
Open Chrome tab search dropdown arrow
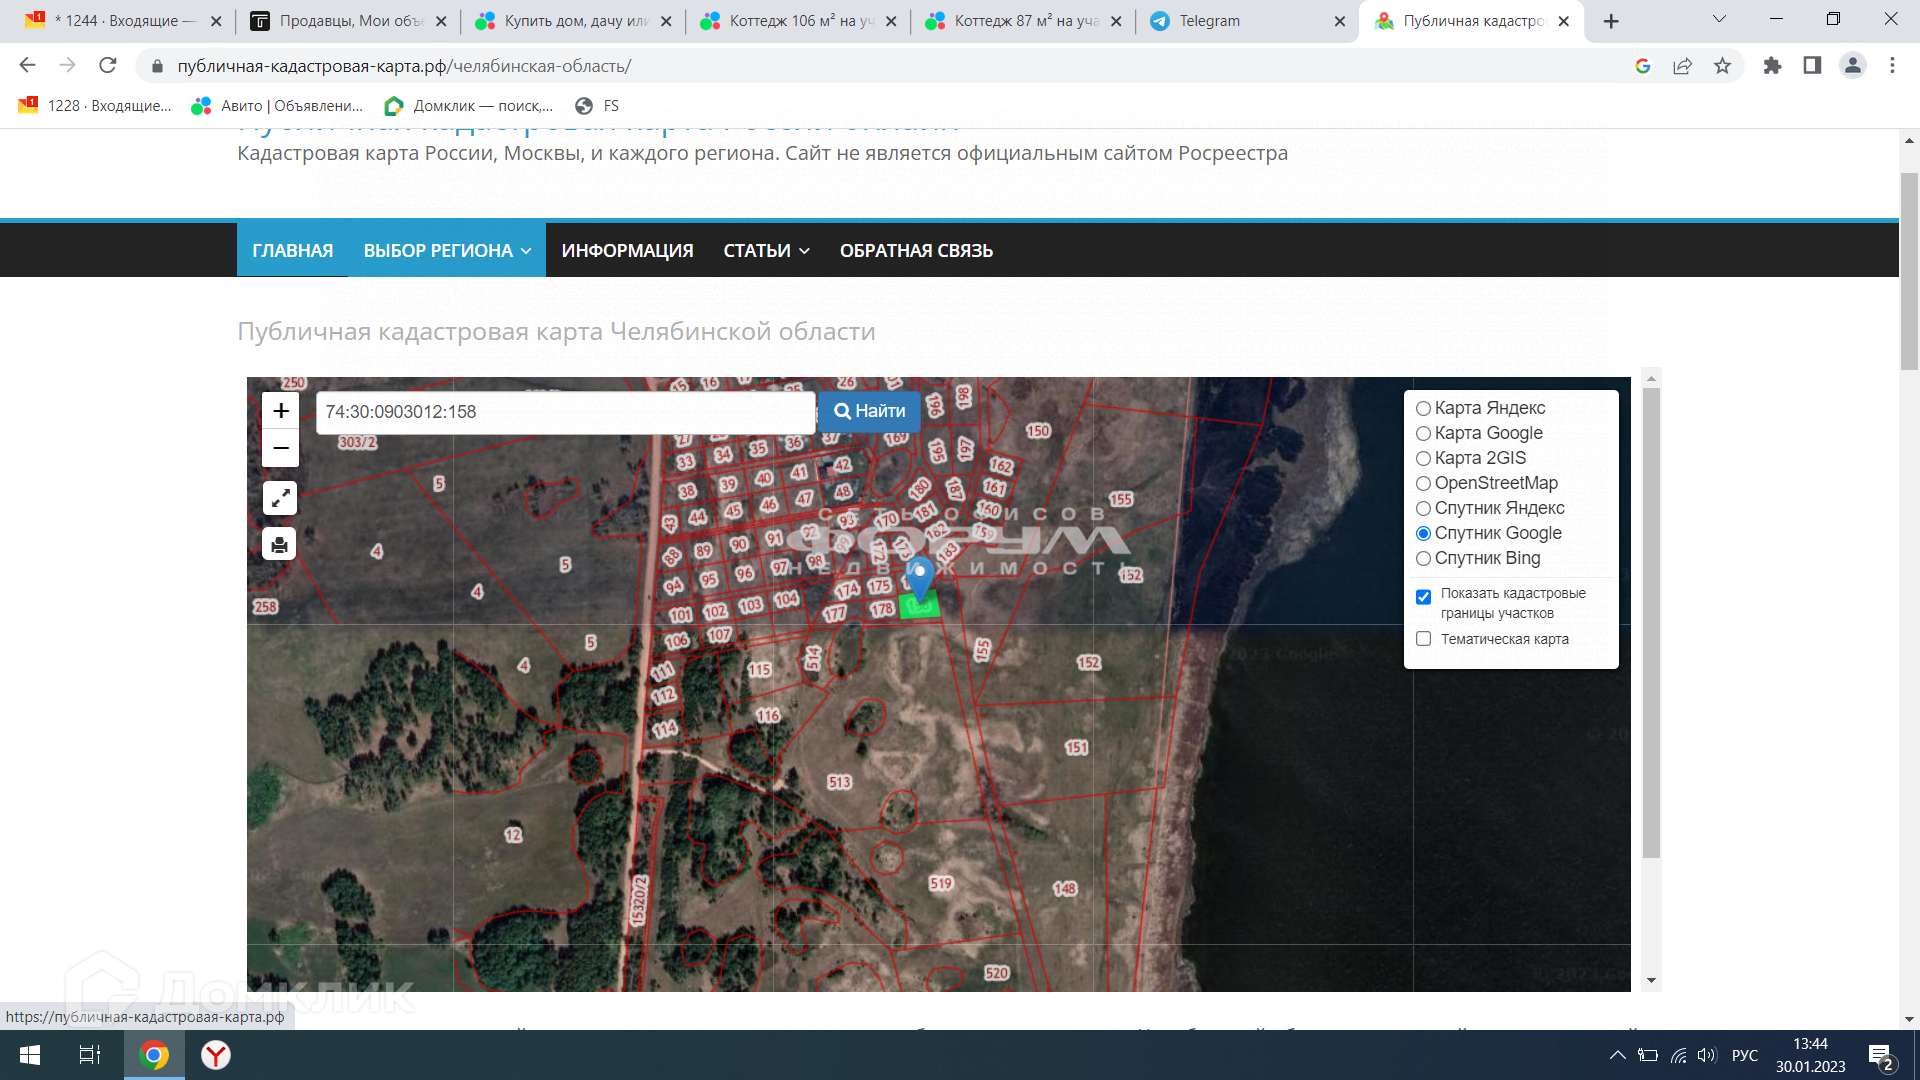(1719, 20)
